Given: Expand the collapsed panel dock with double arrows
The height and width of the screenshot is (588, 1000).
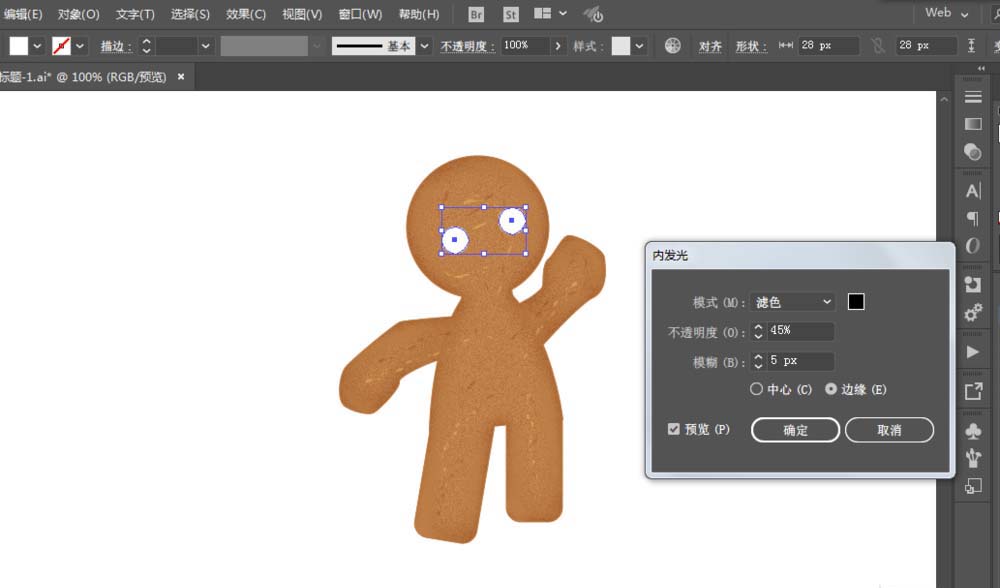Looking at the screenshot, I should (981, 68).
